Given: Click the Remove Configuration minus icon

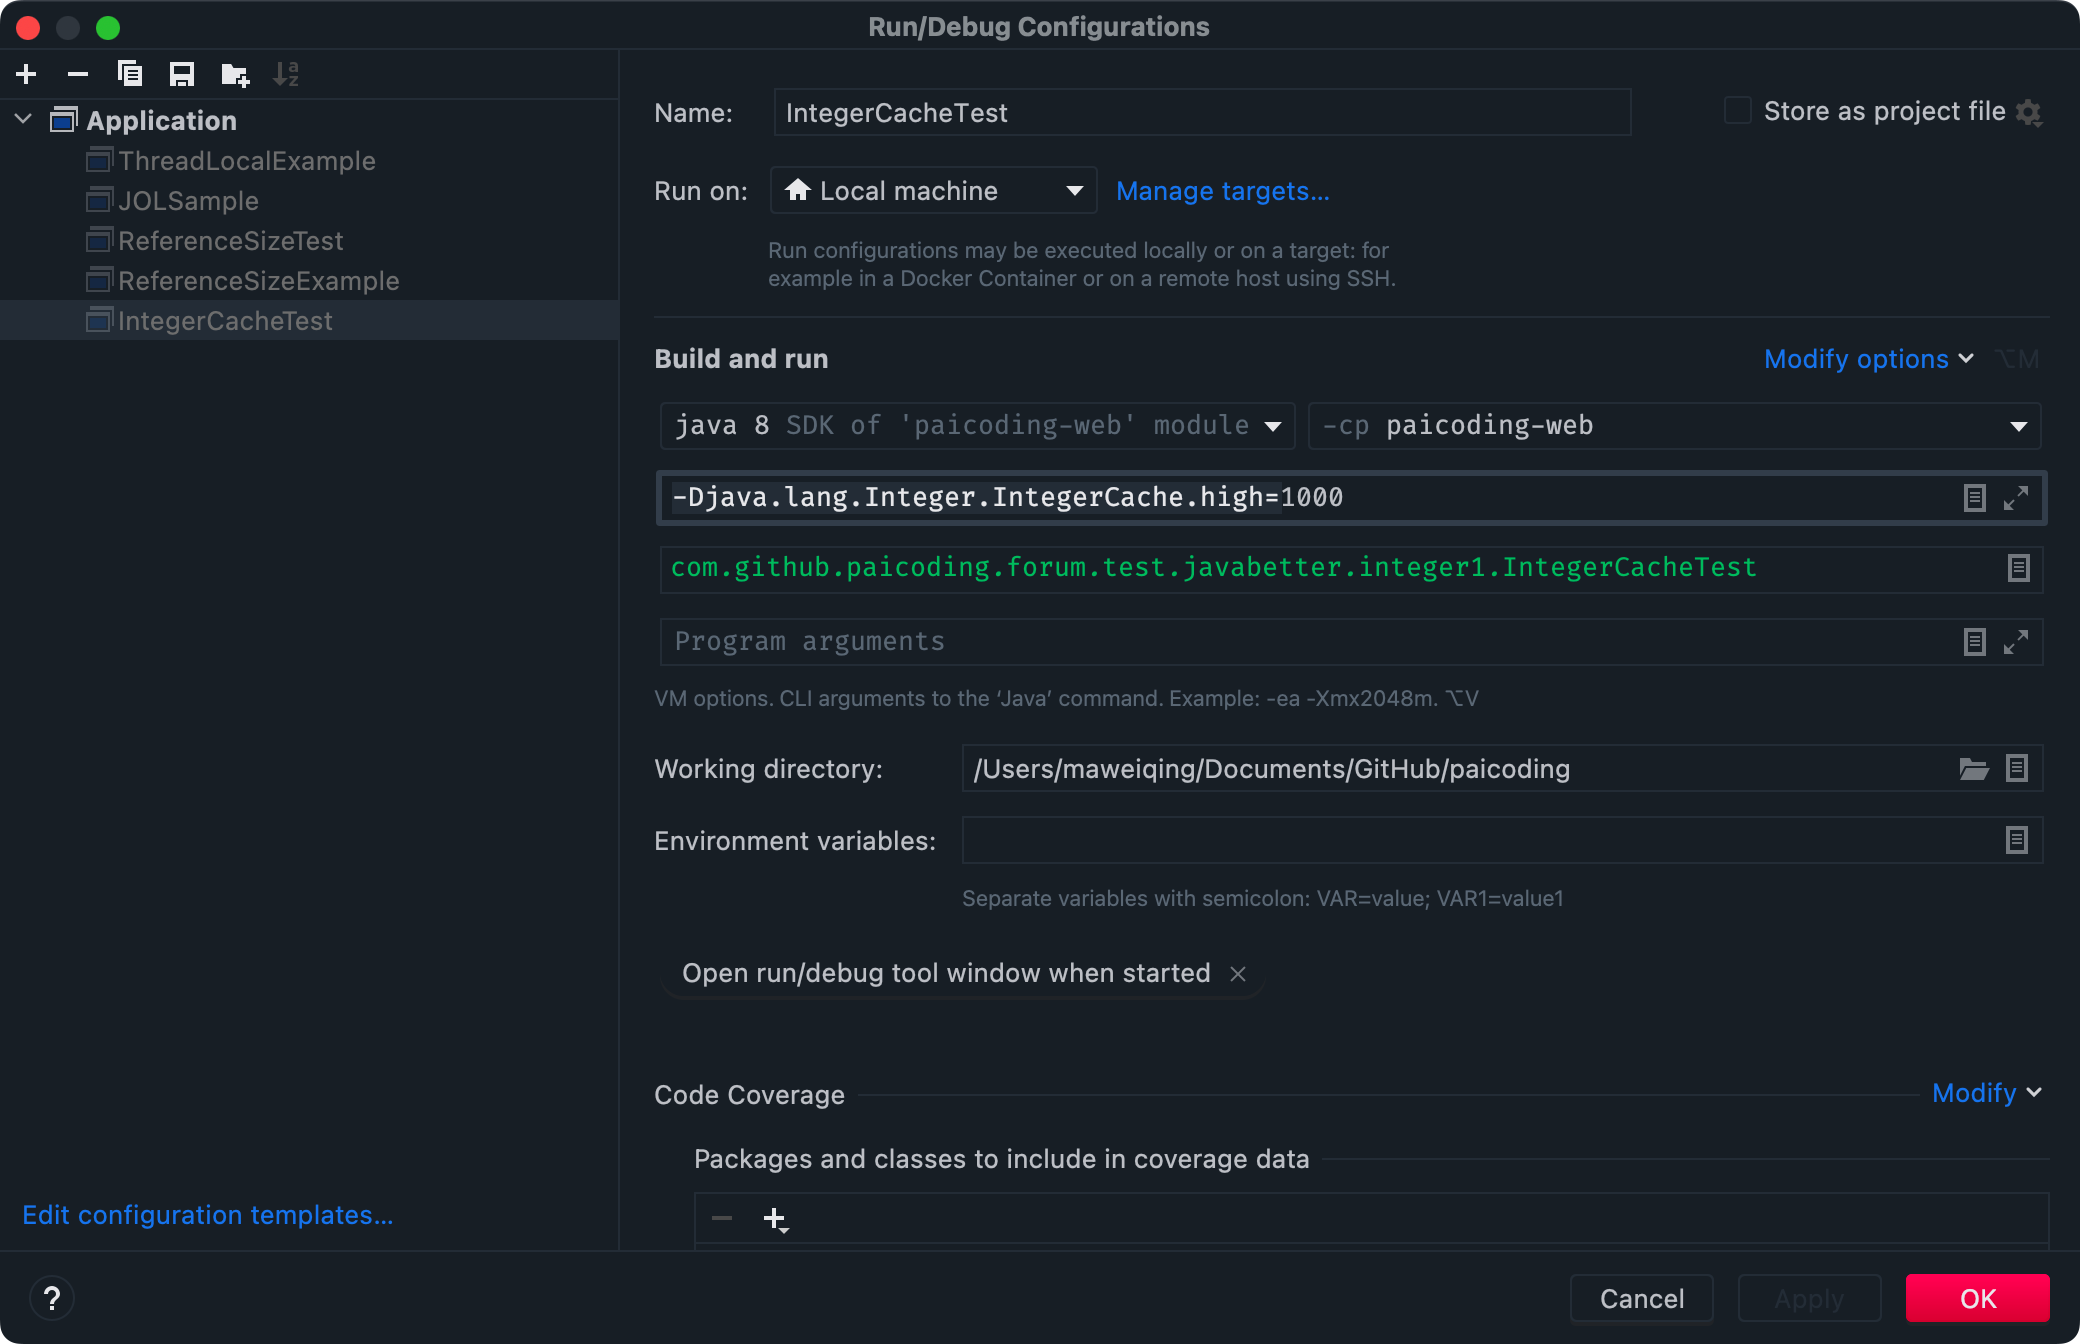Looking at the screenshot, I should pyautogui.click(x=78, y=74).
